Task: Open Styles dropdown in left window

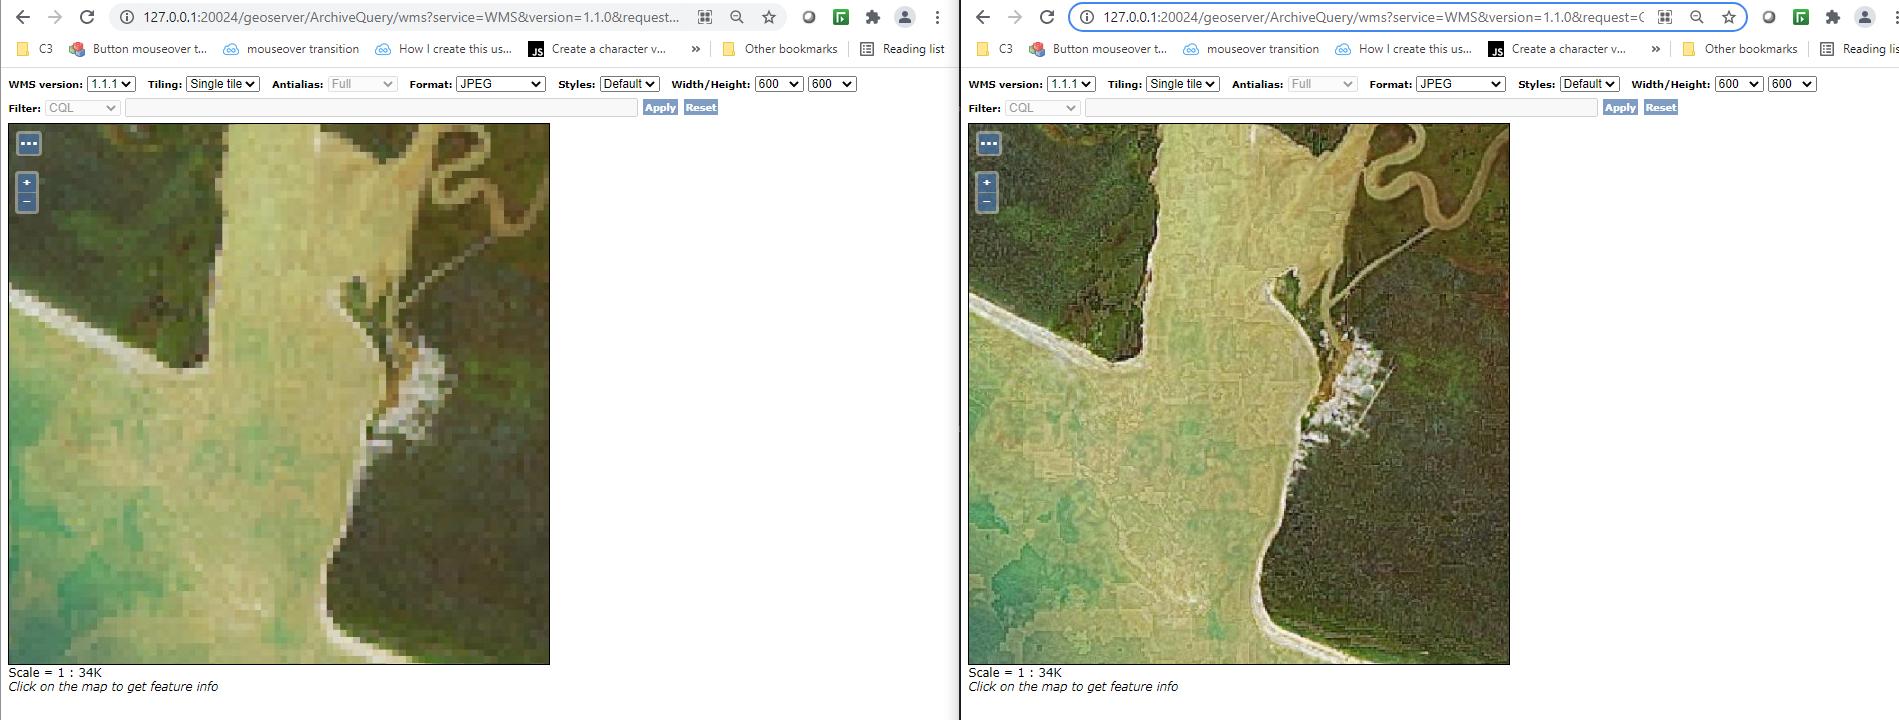Action: click(x=629, y=84)
